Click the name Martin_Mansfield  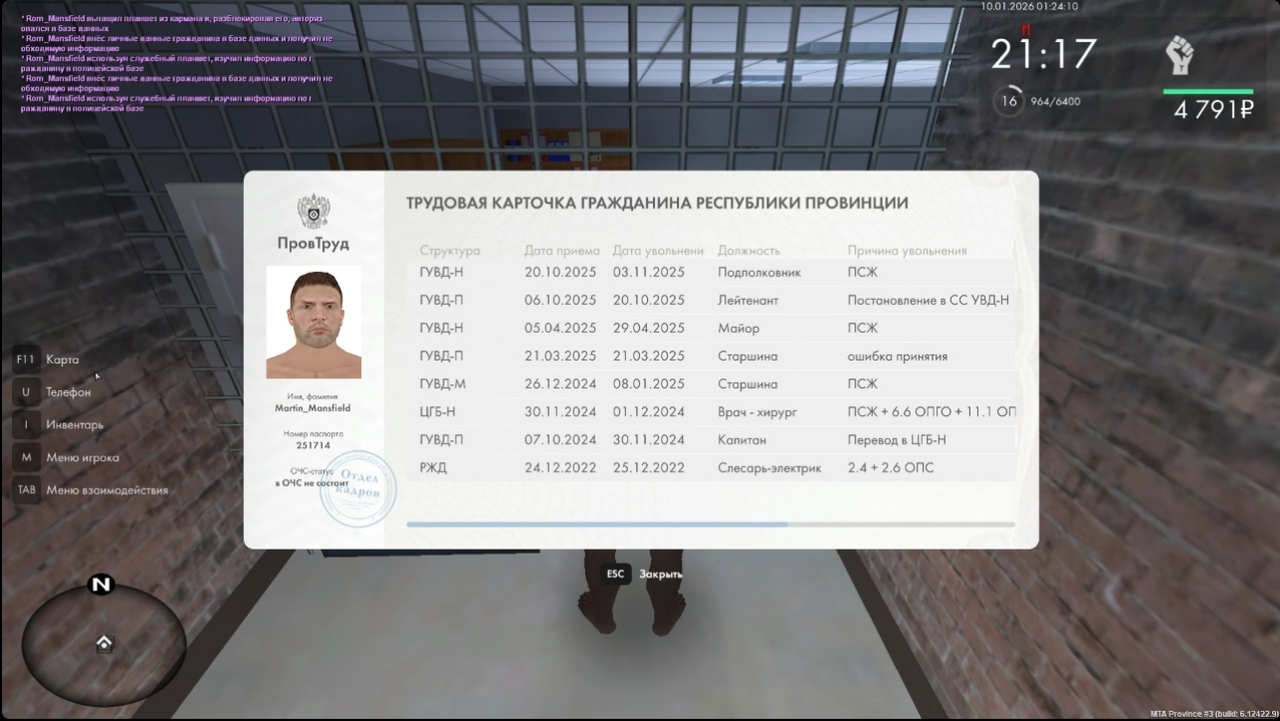pos(313,408)
